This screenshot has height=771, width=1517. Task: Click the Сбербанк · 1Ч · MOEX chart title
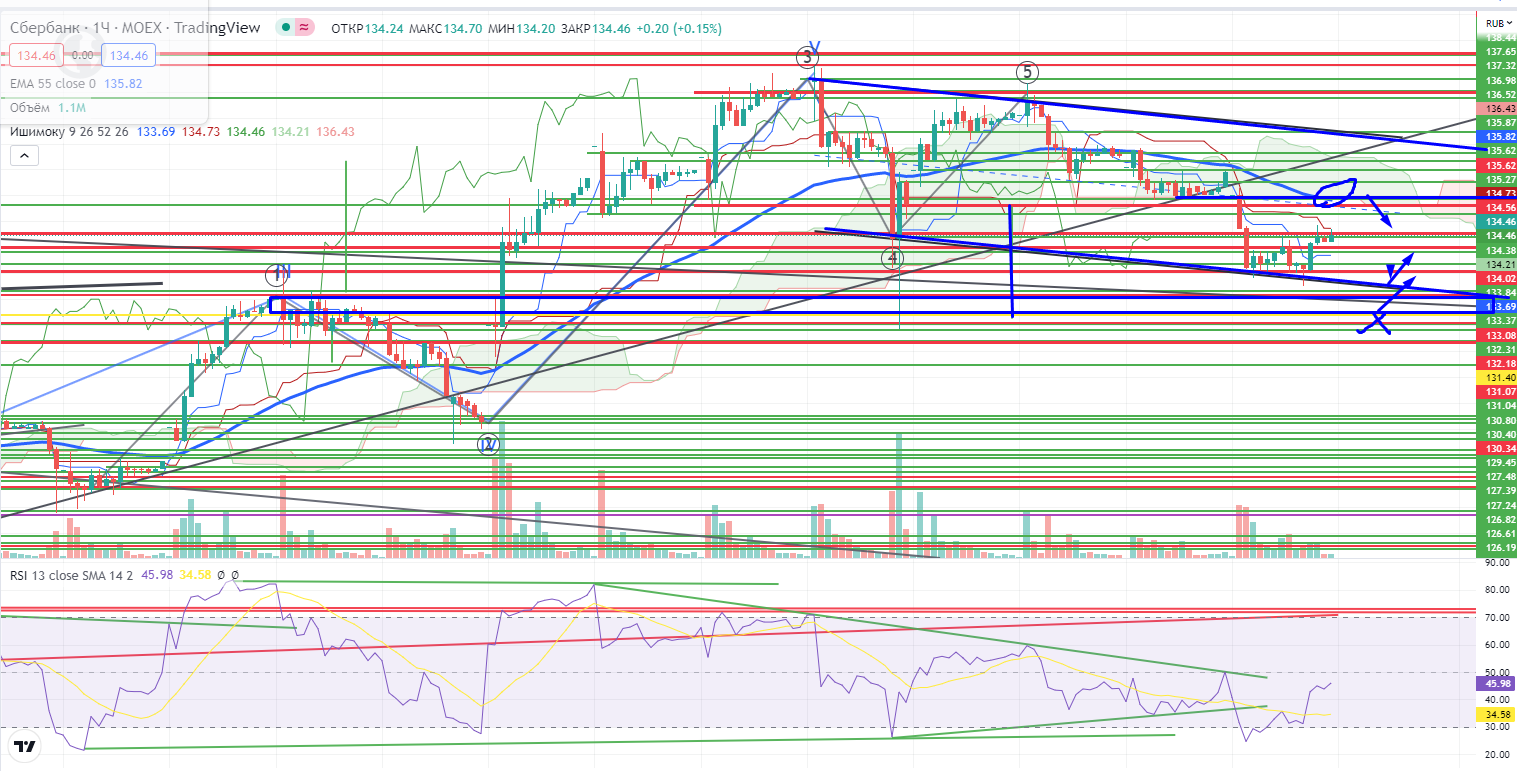(135, 28)
